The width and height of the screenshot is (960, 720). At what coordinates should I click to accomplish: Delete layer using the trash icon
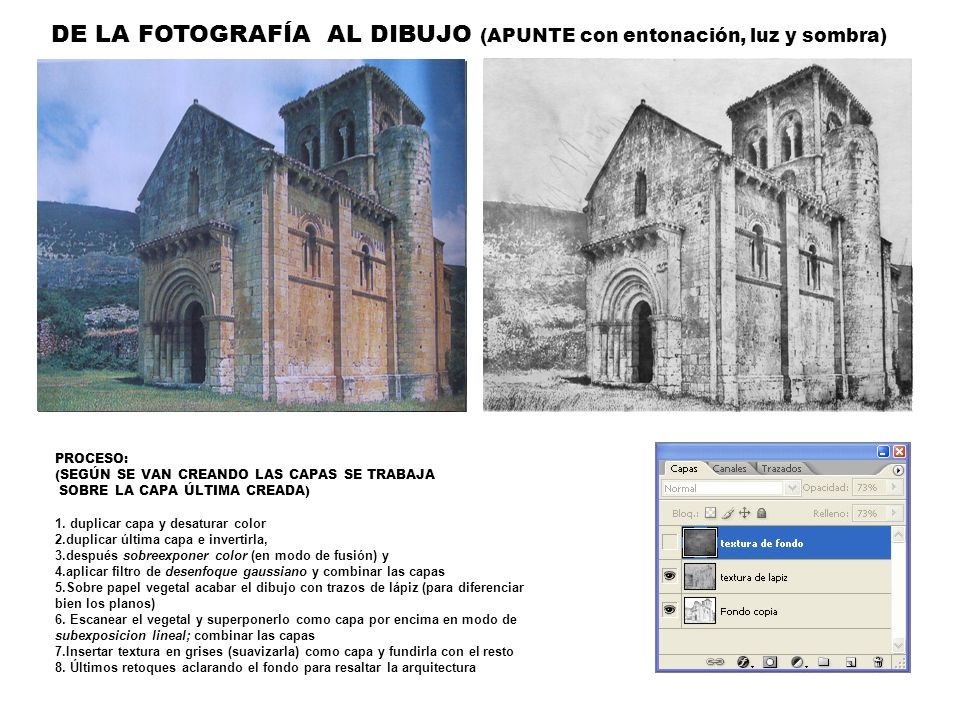(x=878, y=662)
